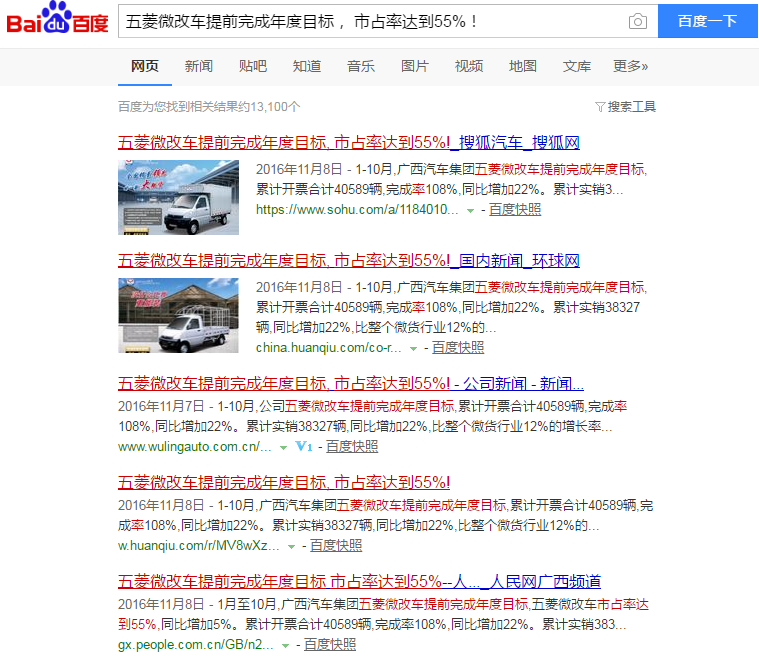Select the 网页 tab
The width and height of the screenshot is (759, 667).
click(145, 66)
